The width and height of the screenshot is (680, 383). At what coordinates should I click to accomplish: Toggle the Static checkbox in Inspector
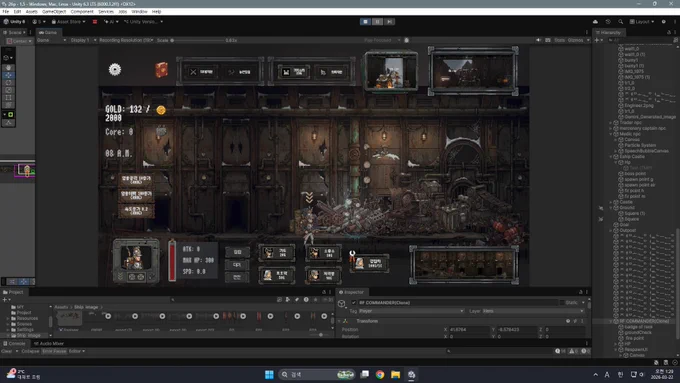(x=562, y=303)
